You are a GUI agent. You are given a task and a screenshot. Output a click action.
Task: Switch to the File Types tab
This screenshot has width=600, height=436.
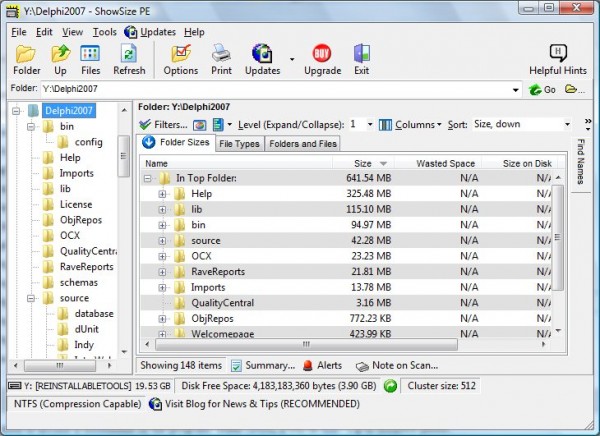point(238,144)
